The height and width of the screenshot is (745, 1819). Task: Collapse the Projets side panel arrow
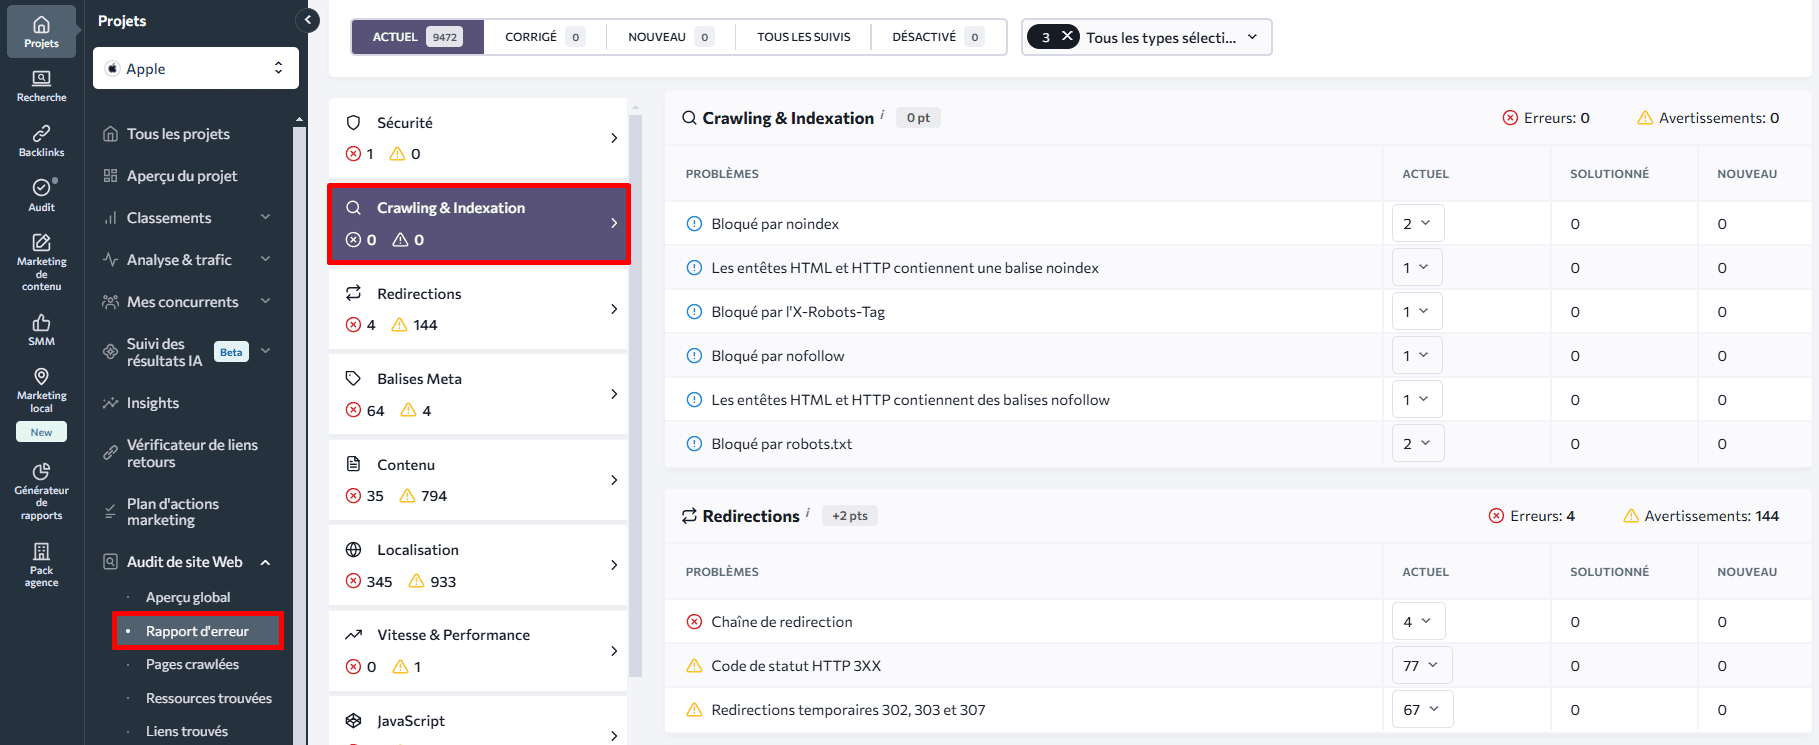click(x=308, y=20)
